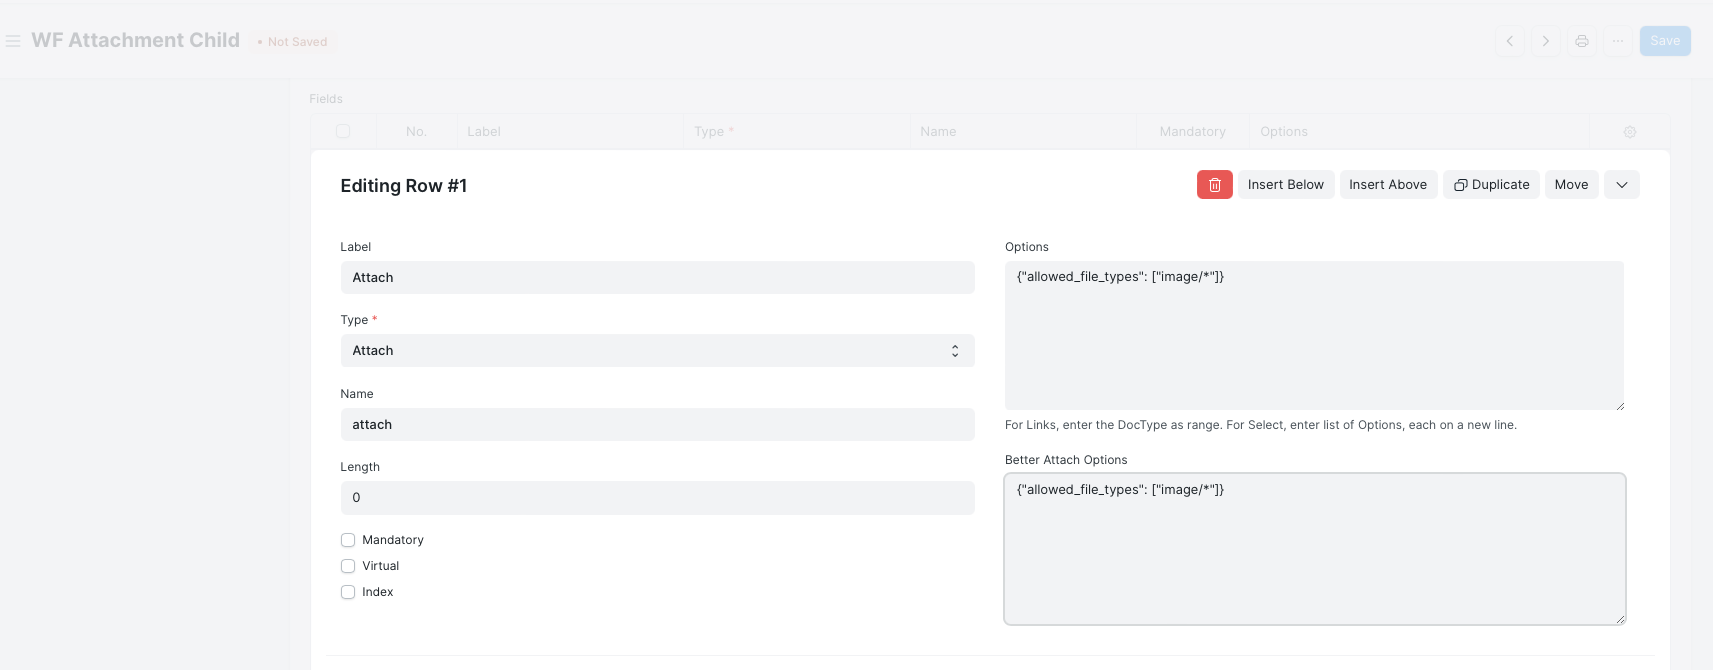The image size is (1713, 670).
Task: Edit the Better Attach Options text area
Action: click(x=1314, y=549)
